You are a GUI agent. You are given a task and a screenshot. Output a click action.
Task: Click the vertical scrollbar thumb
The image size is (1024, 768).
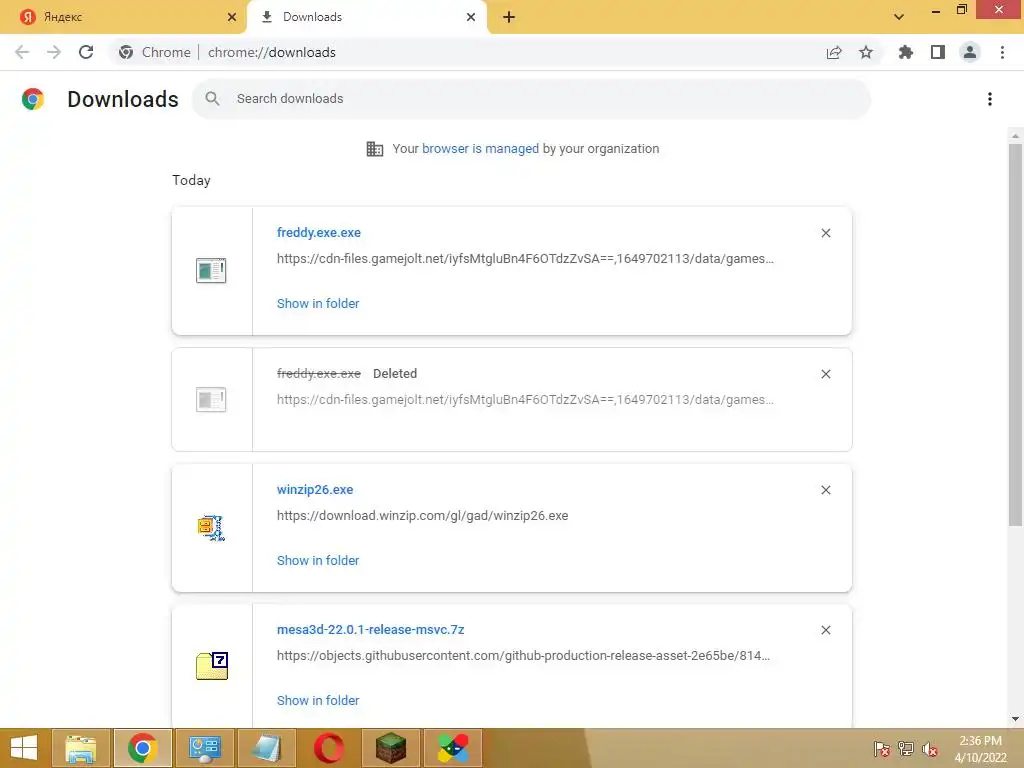1015,334
